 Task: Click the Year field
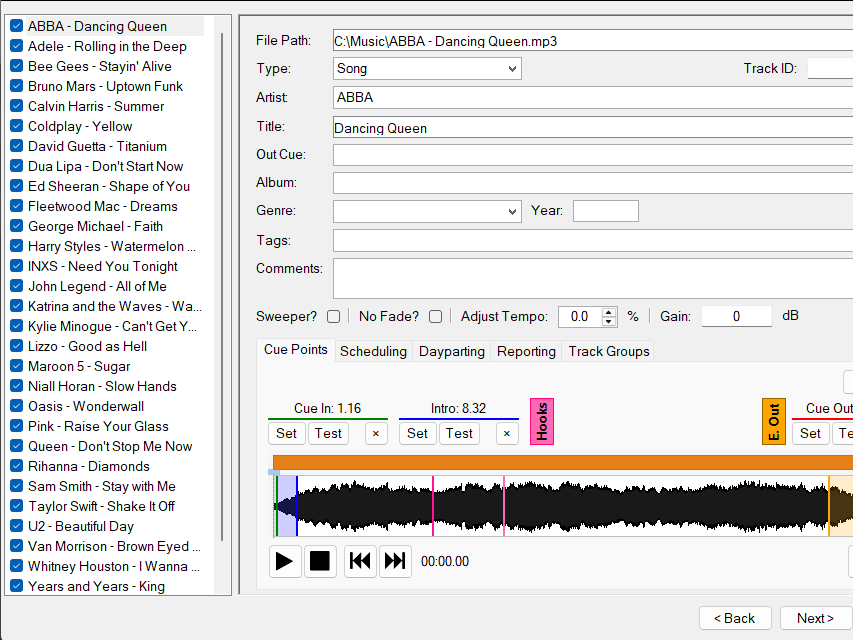pos(605,211)
